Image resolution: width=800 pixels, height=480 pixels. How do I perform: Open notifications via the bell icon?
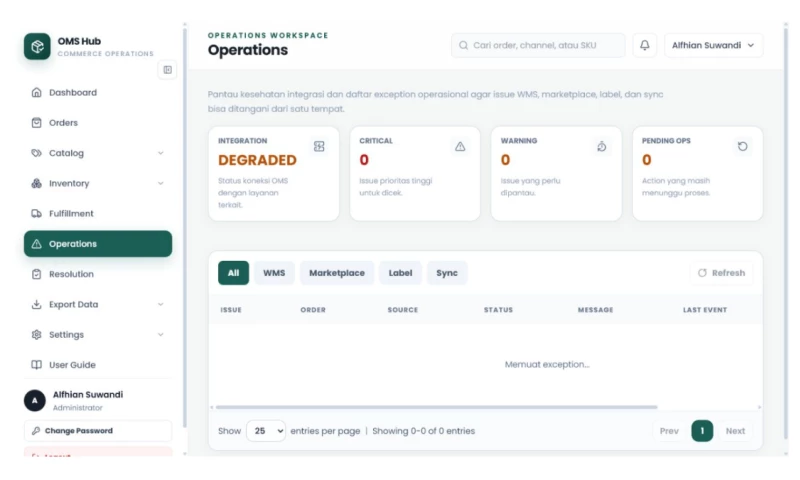[645, 45]
